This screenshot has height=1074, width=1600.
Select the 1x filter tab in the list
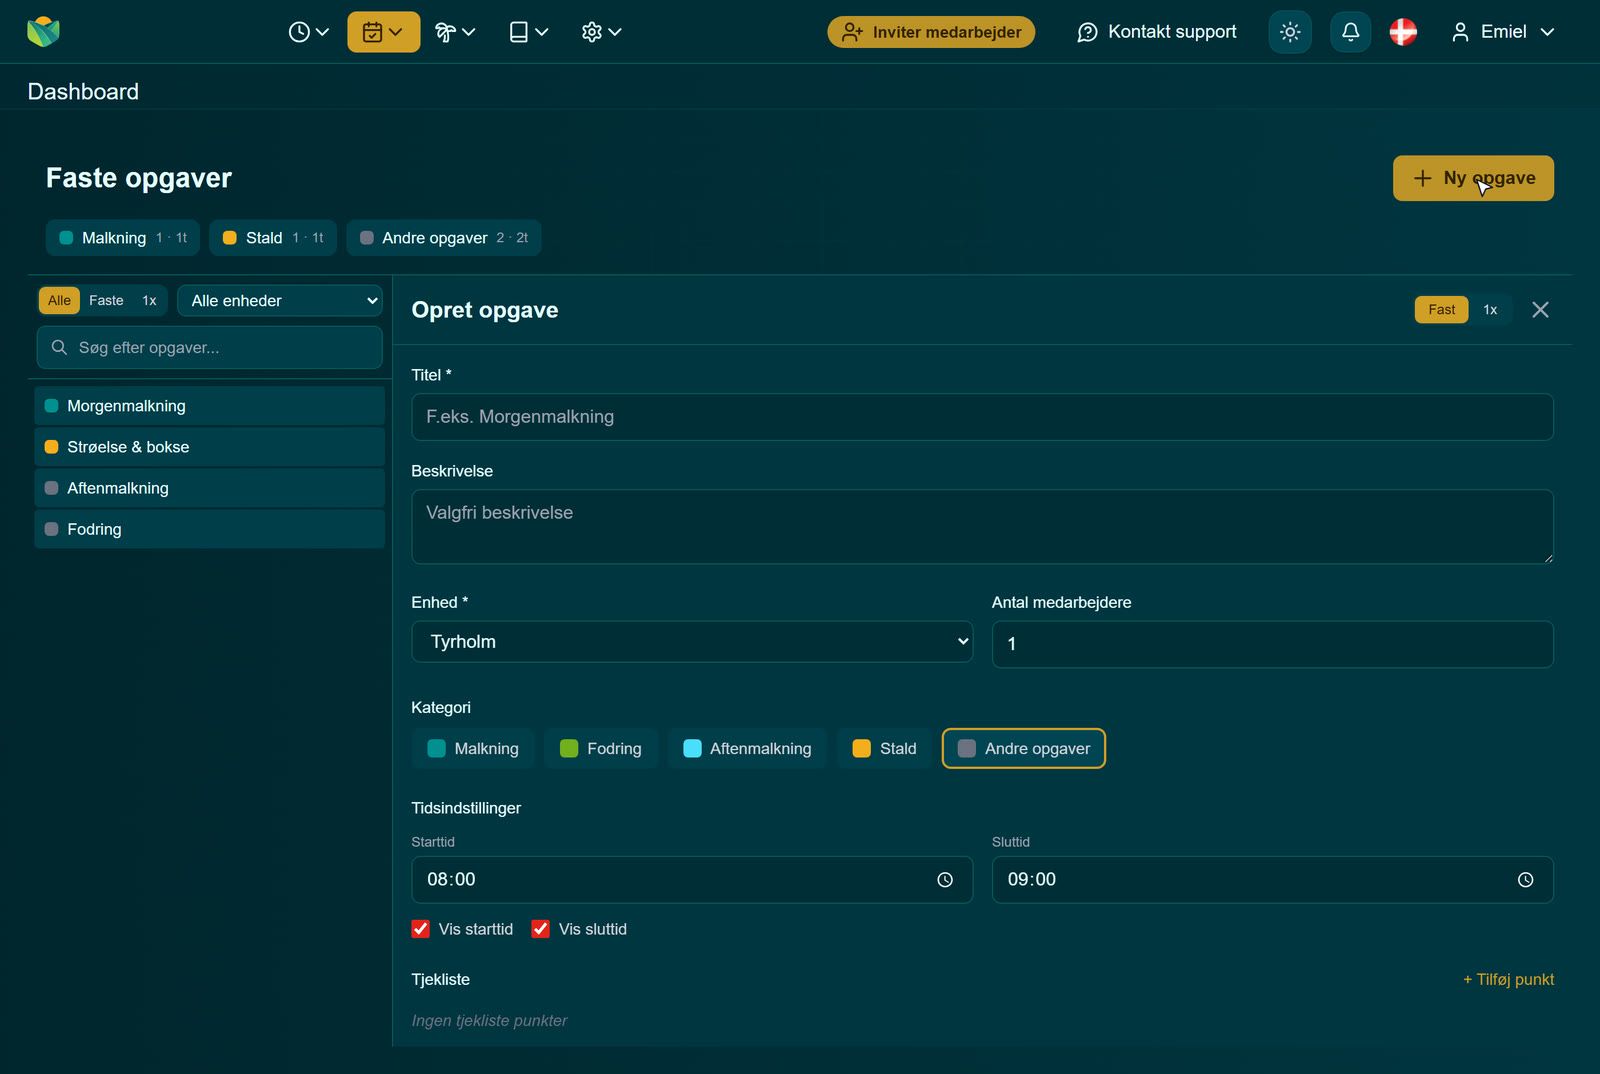[x=149, y=301]
